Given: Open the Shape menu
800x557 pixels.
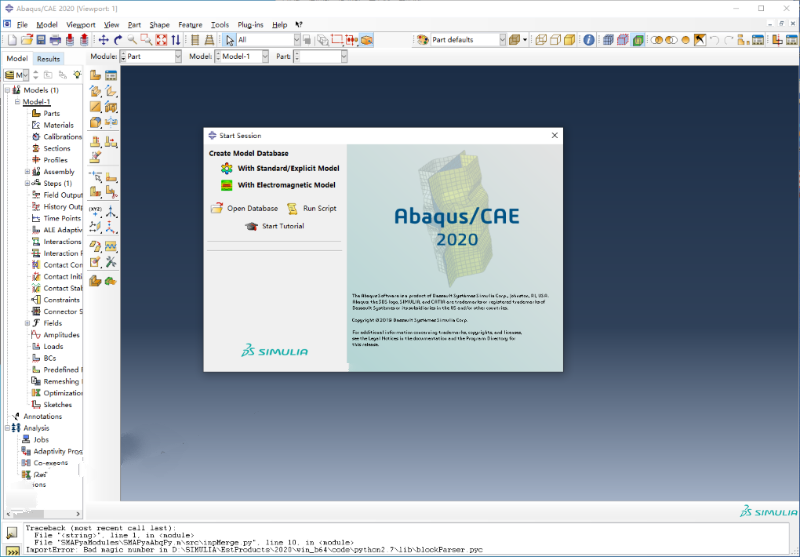Looking at the screenshot, I should [159, 24].
